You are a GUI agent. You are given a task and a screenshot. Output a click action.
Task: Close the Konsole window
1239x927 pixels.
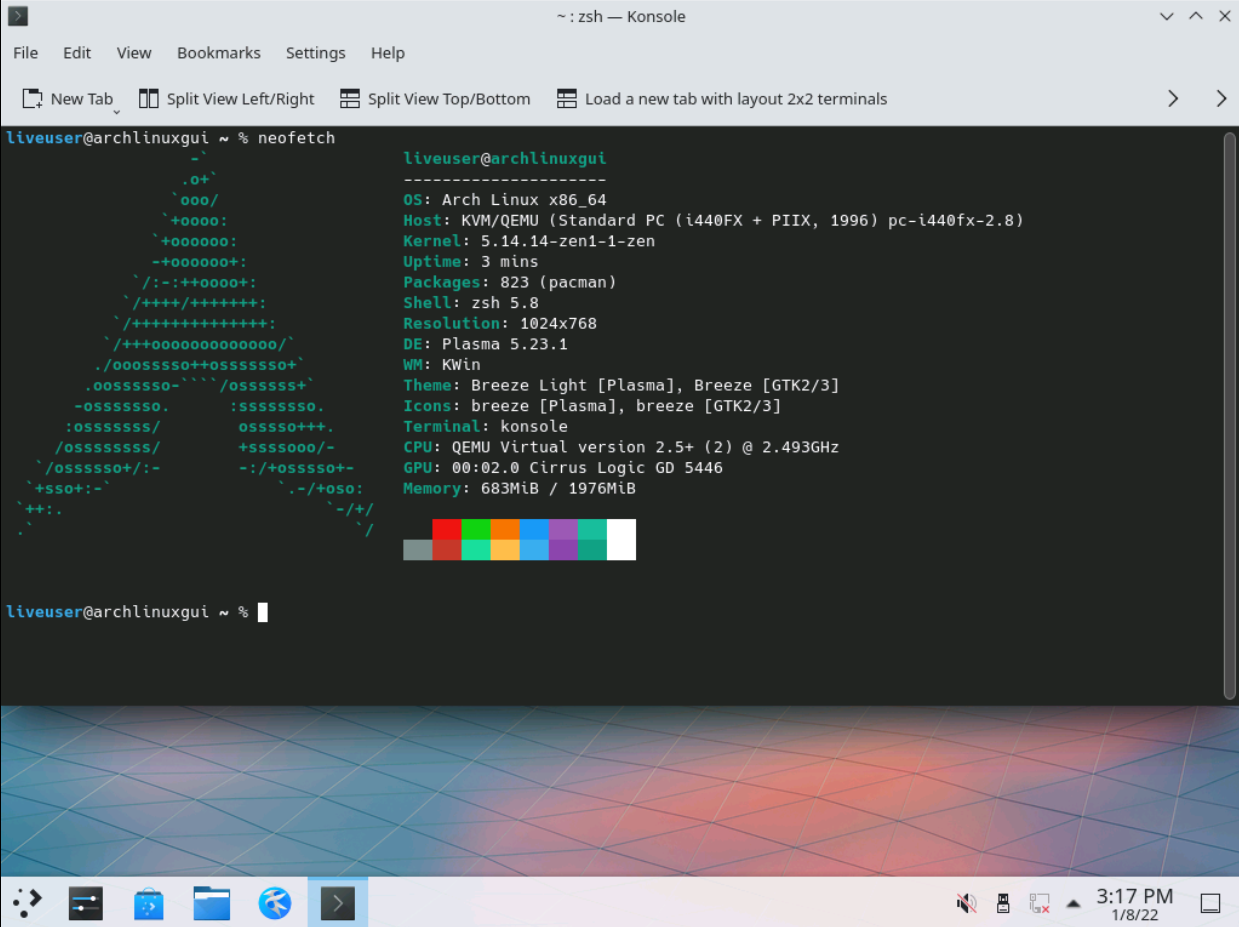pos(1223,16)
